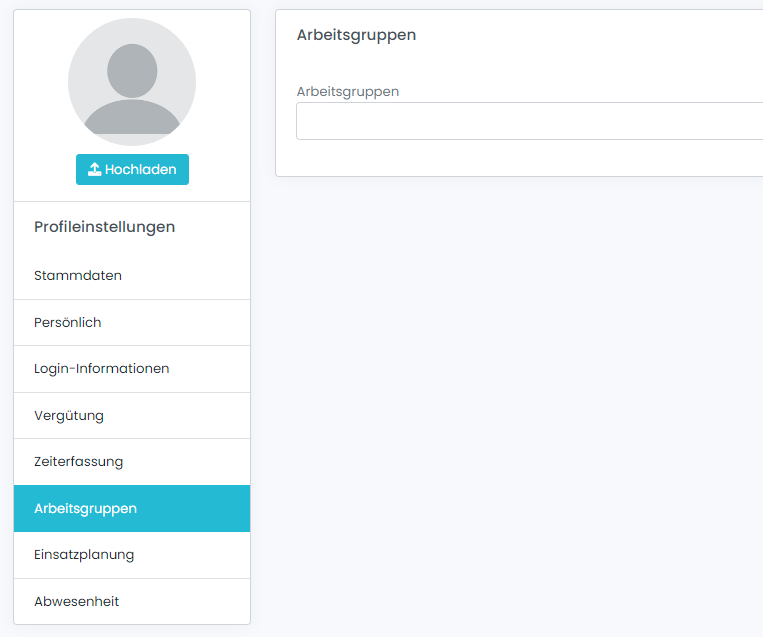Open Login-Informationen in sidebar
This screenshot has height=637, width=763.
[101, 368]
